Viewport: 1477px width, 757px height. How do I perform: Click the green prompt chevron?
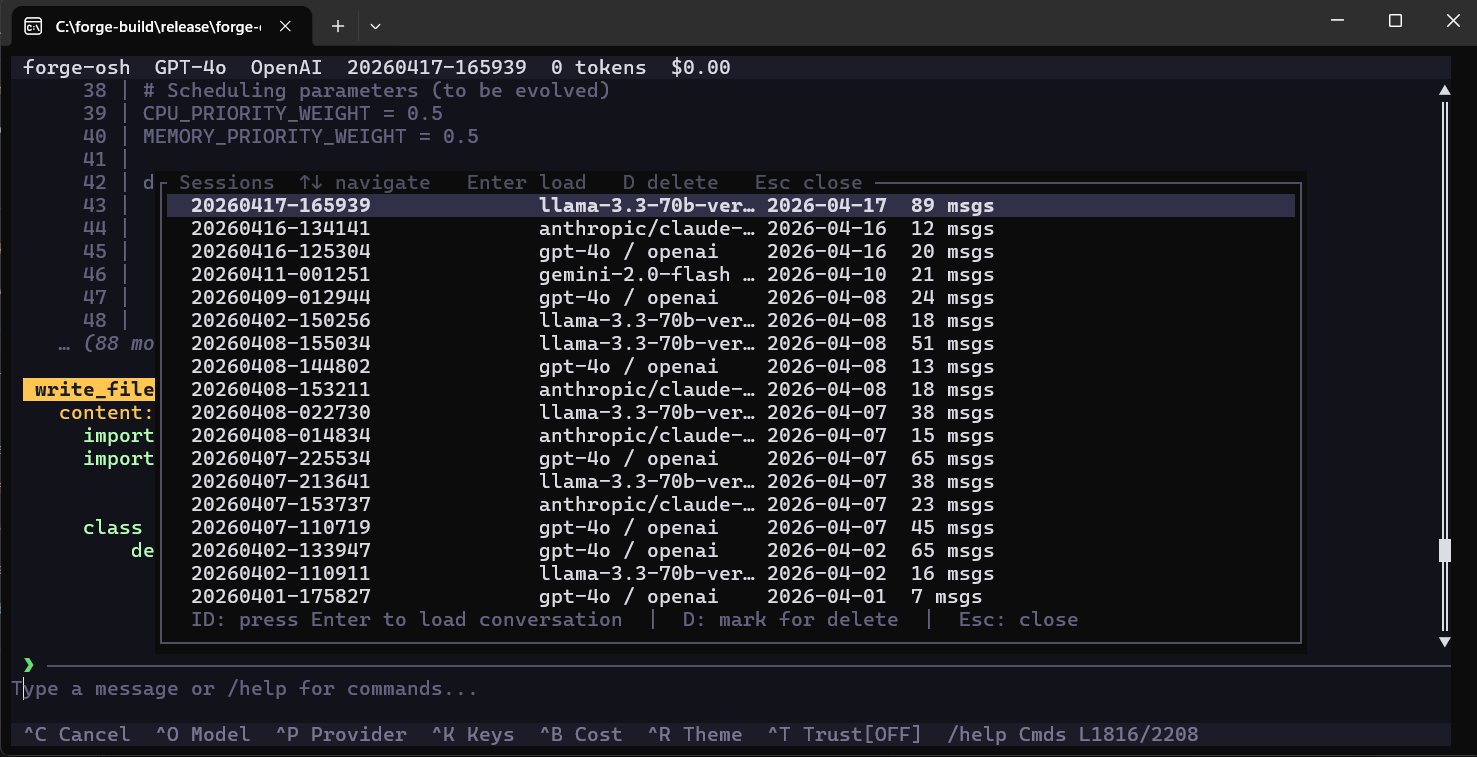pos(29,665)
